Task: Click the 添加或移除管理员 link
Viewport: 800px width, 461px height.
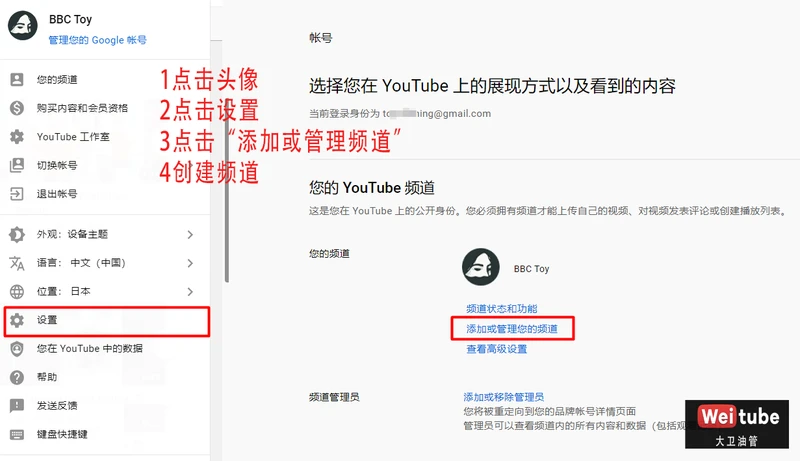Action: tap(504, 397)
